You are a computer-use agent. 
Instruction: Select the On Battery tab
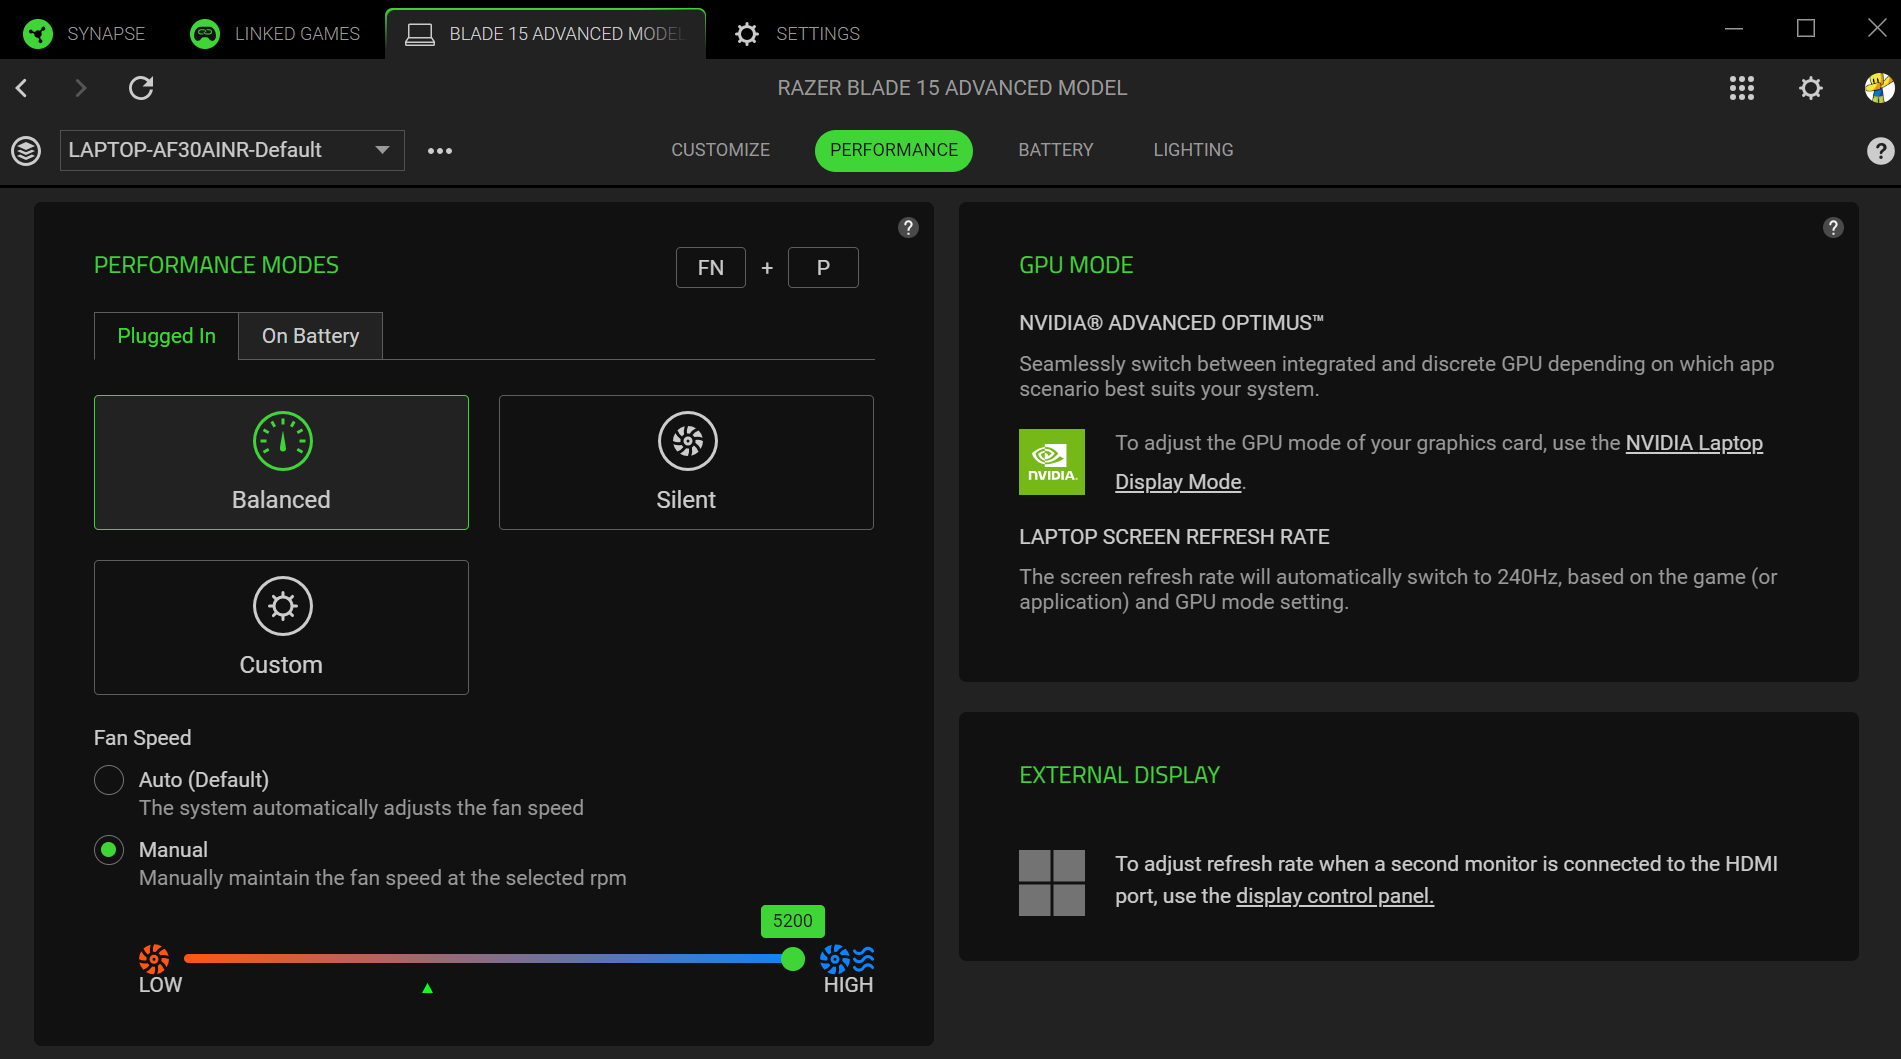(x=310, y=336)
